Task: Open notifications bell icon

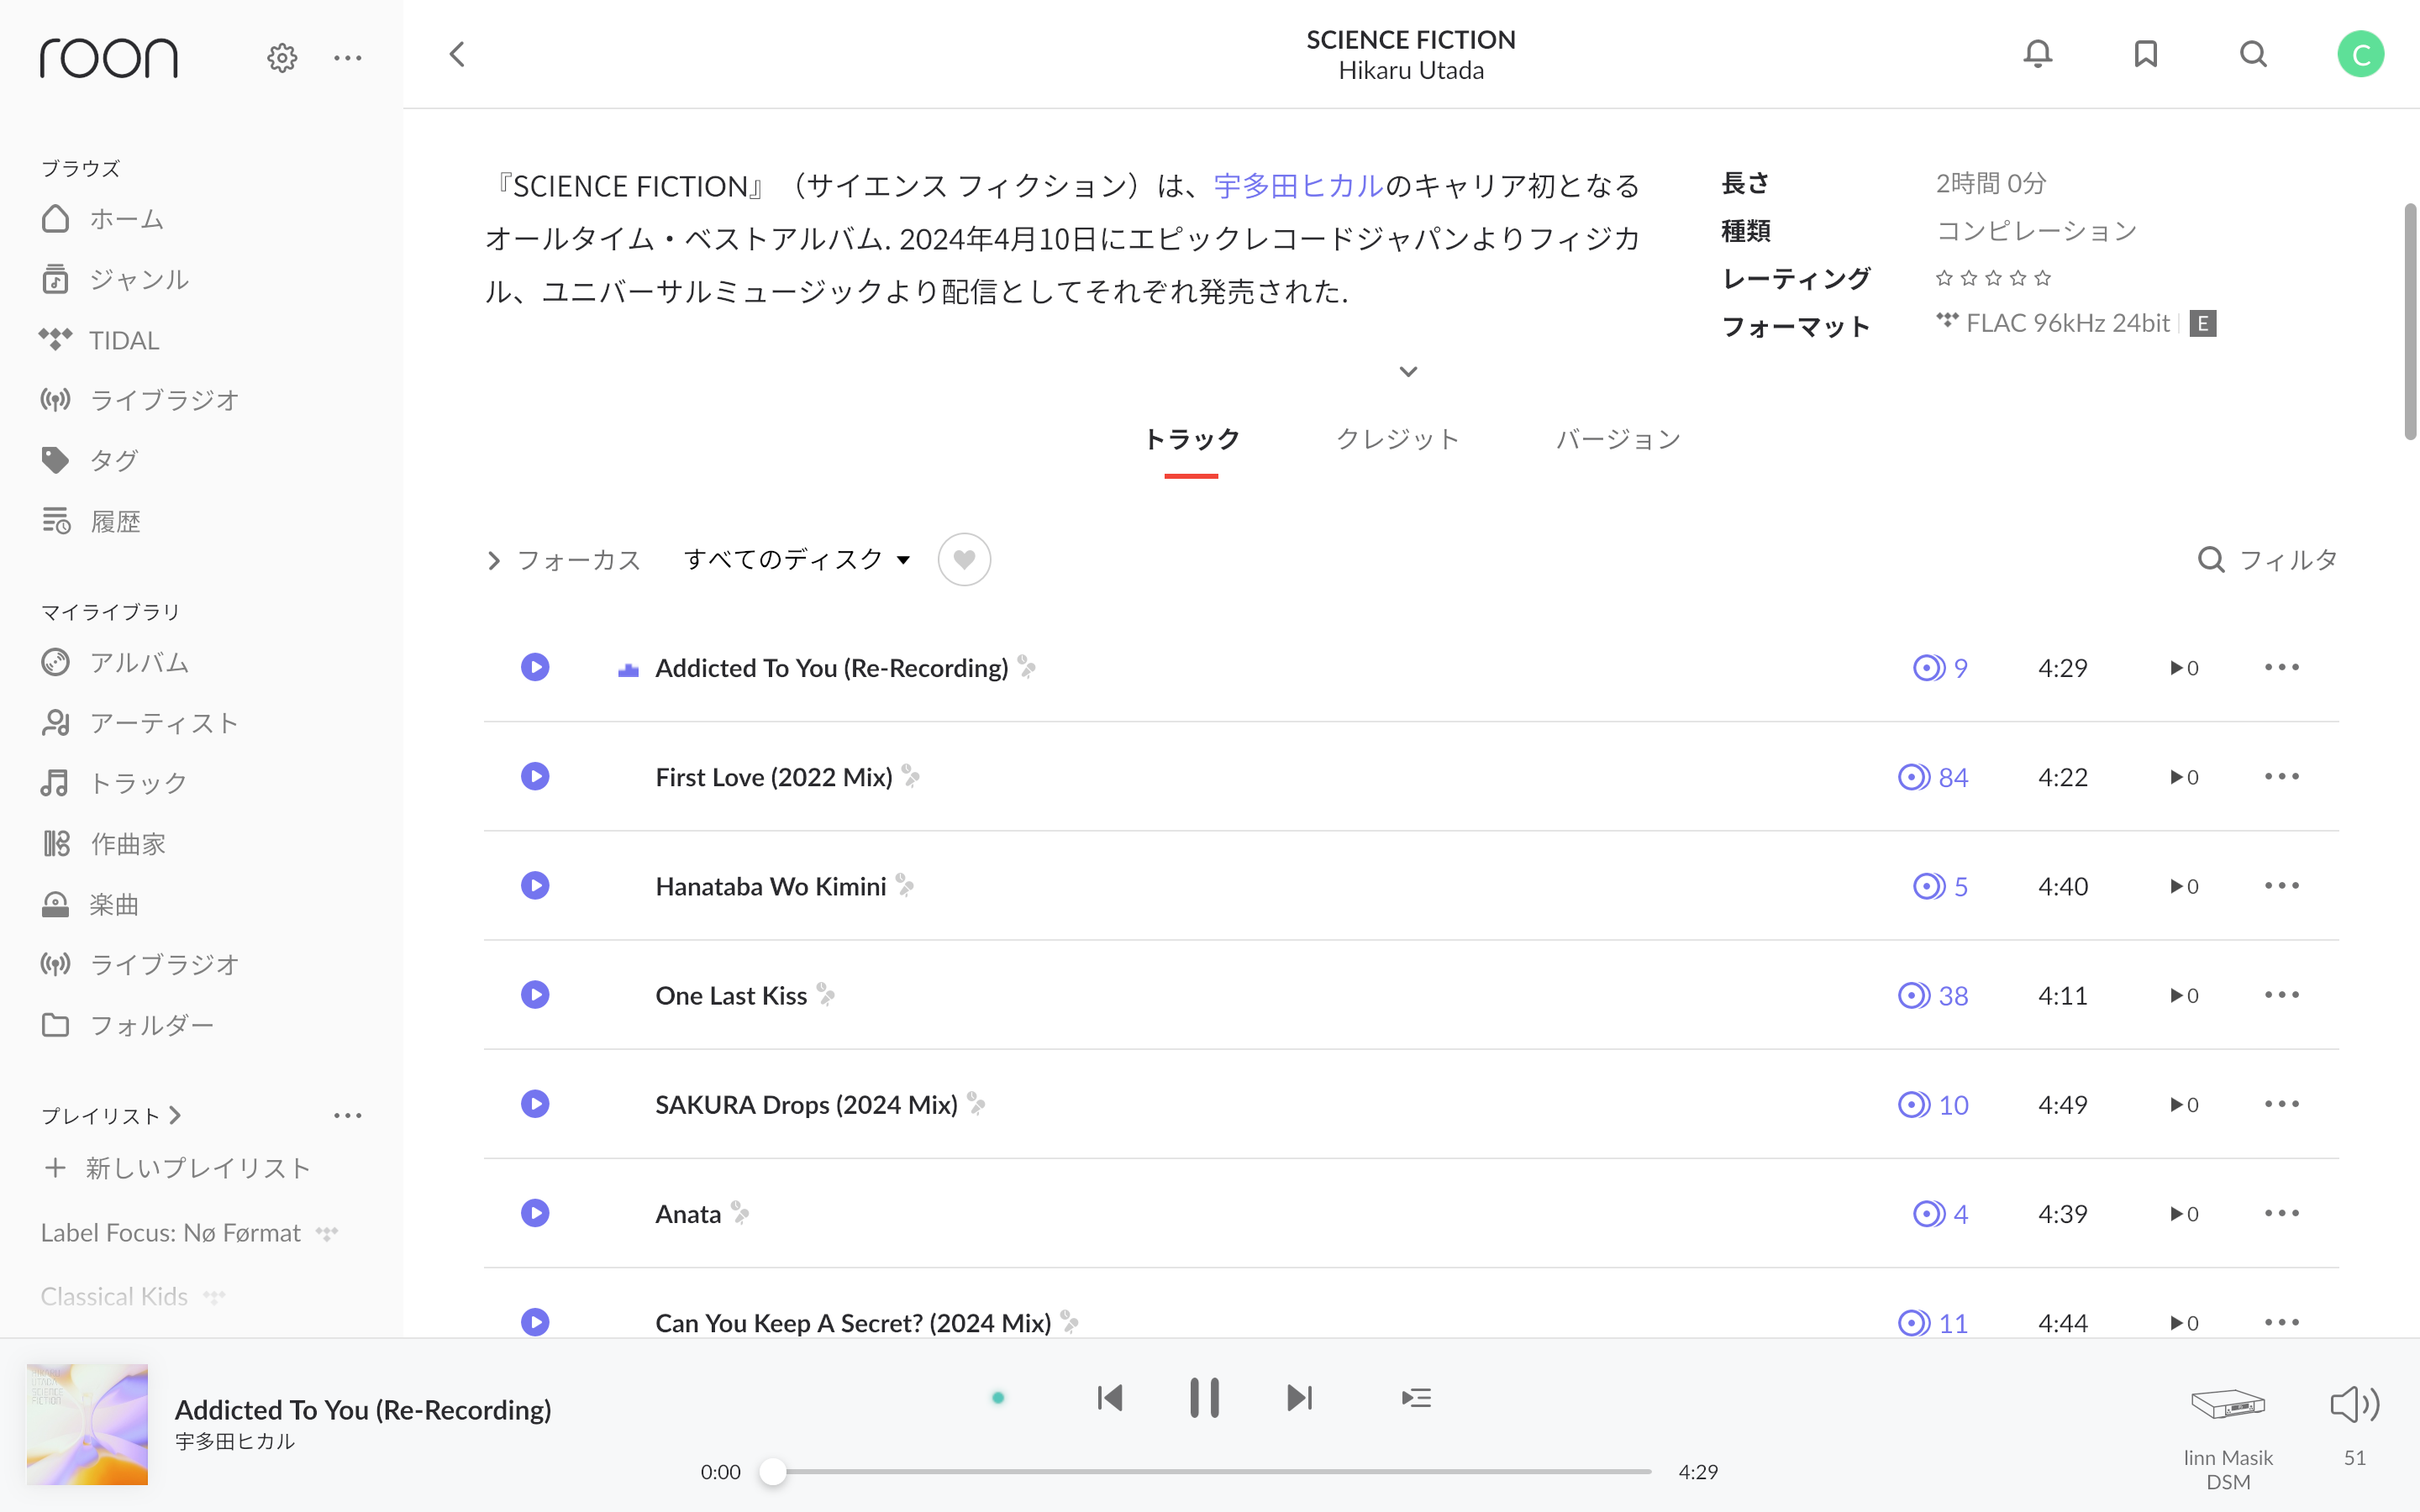Action: [2037, 54]
